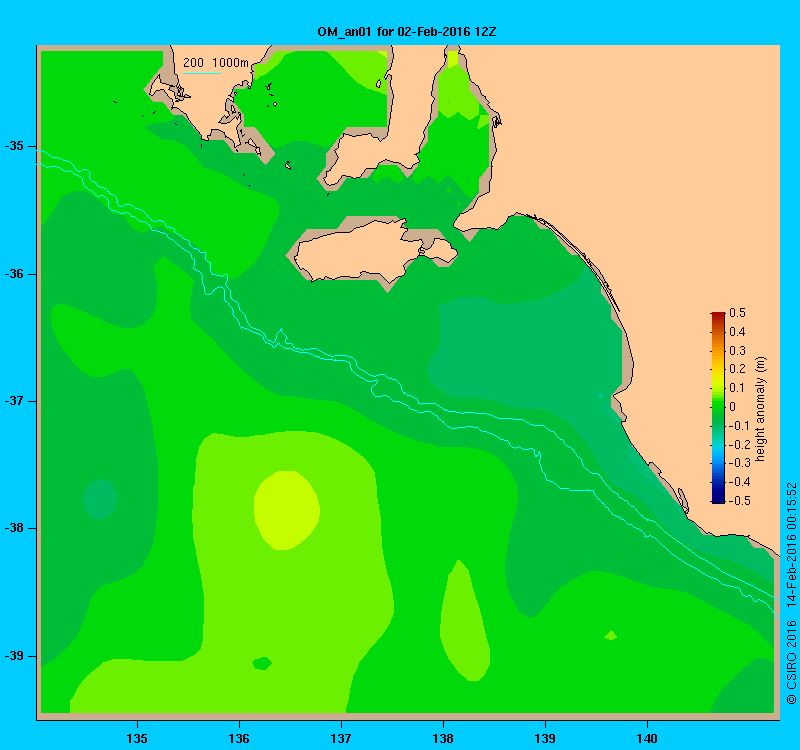Click the 139 longitude axis label
Image resolution: width=800 pixels, height=750 pixels.
tap(545, 738)
